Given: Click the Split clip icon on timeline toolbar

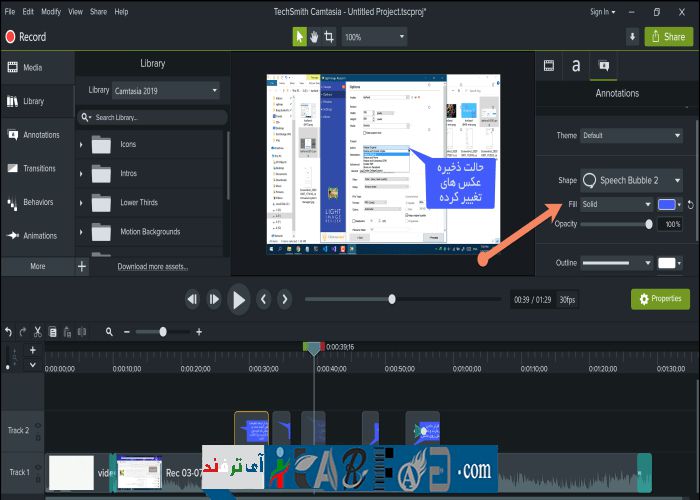Looking at the screenshot, I should [81, 331].
